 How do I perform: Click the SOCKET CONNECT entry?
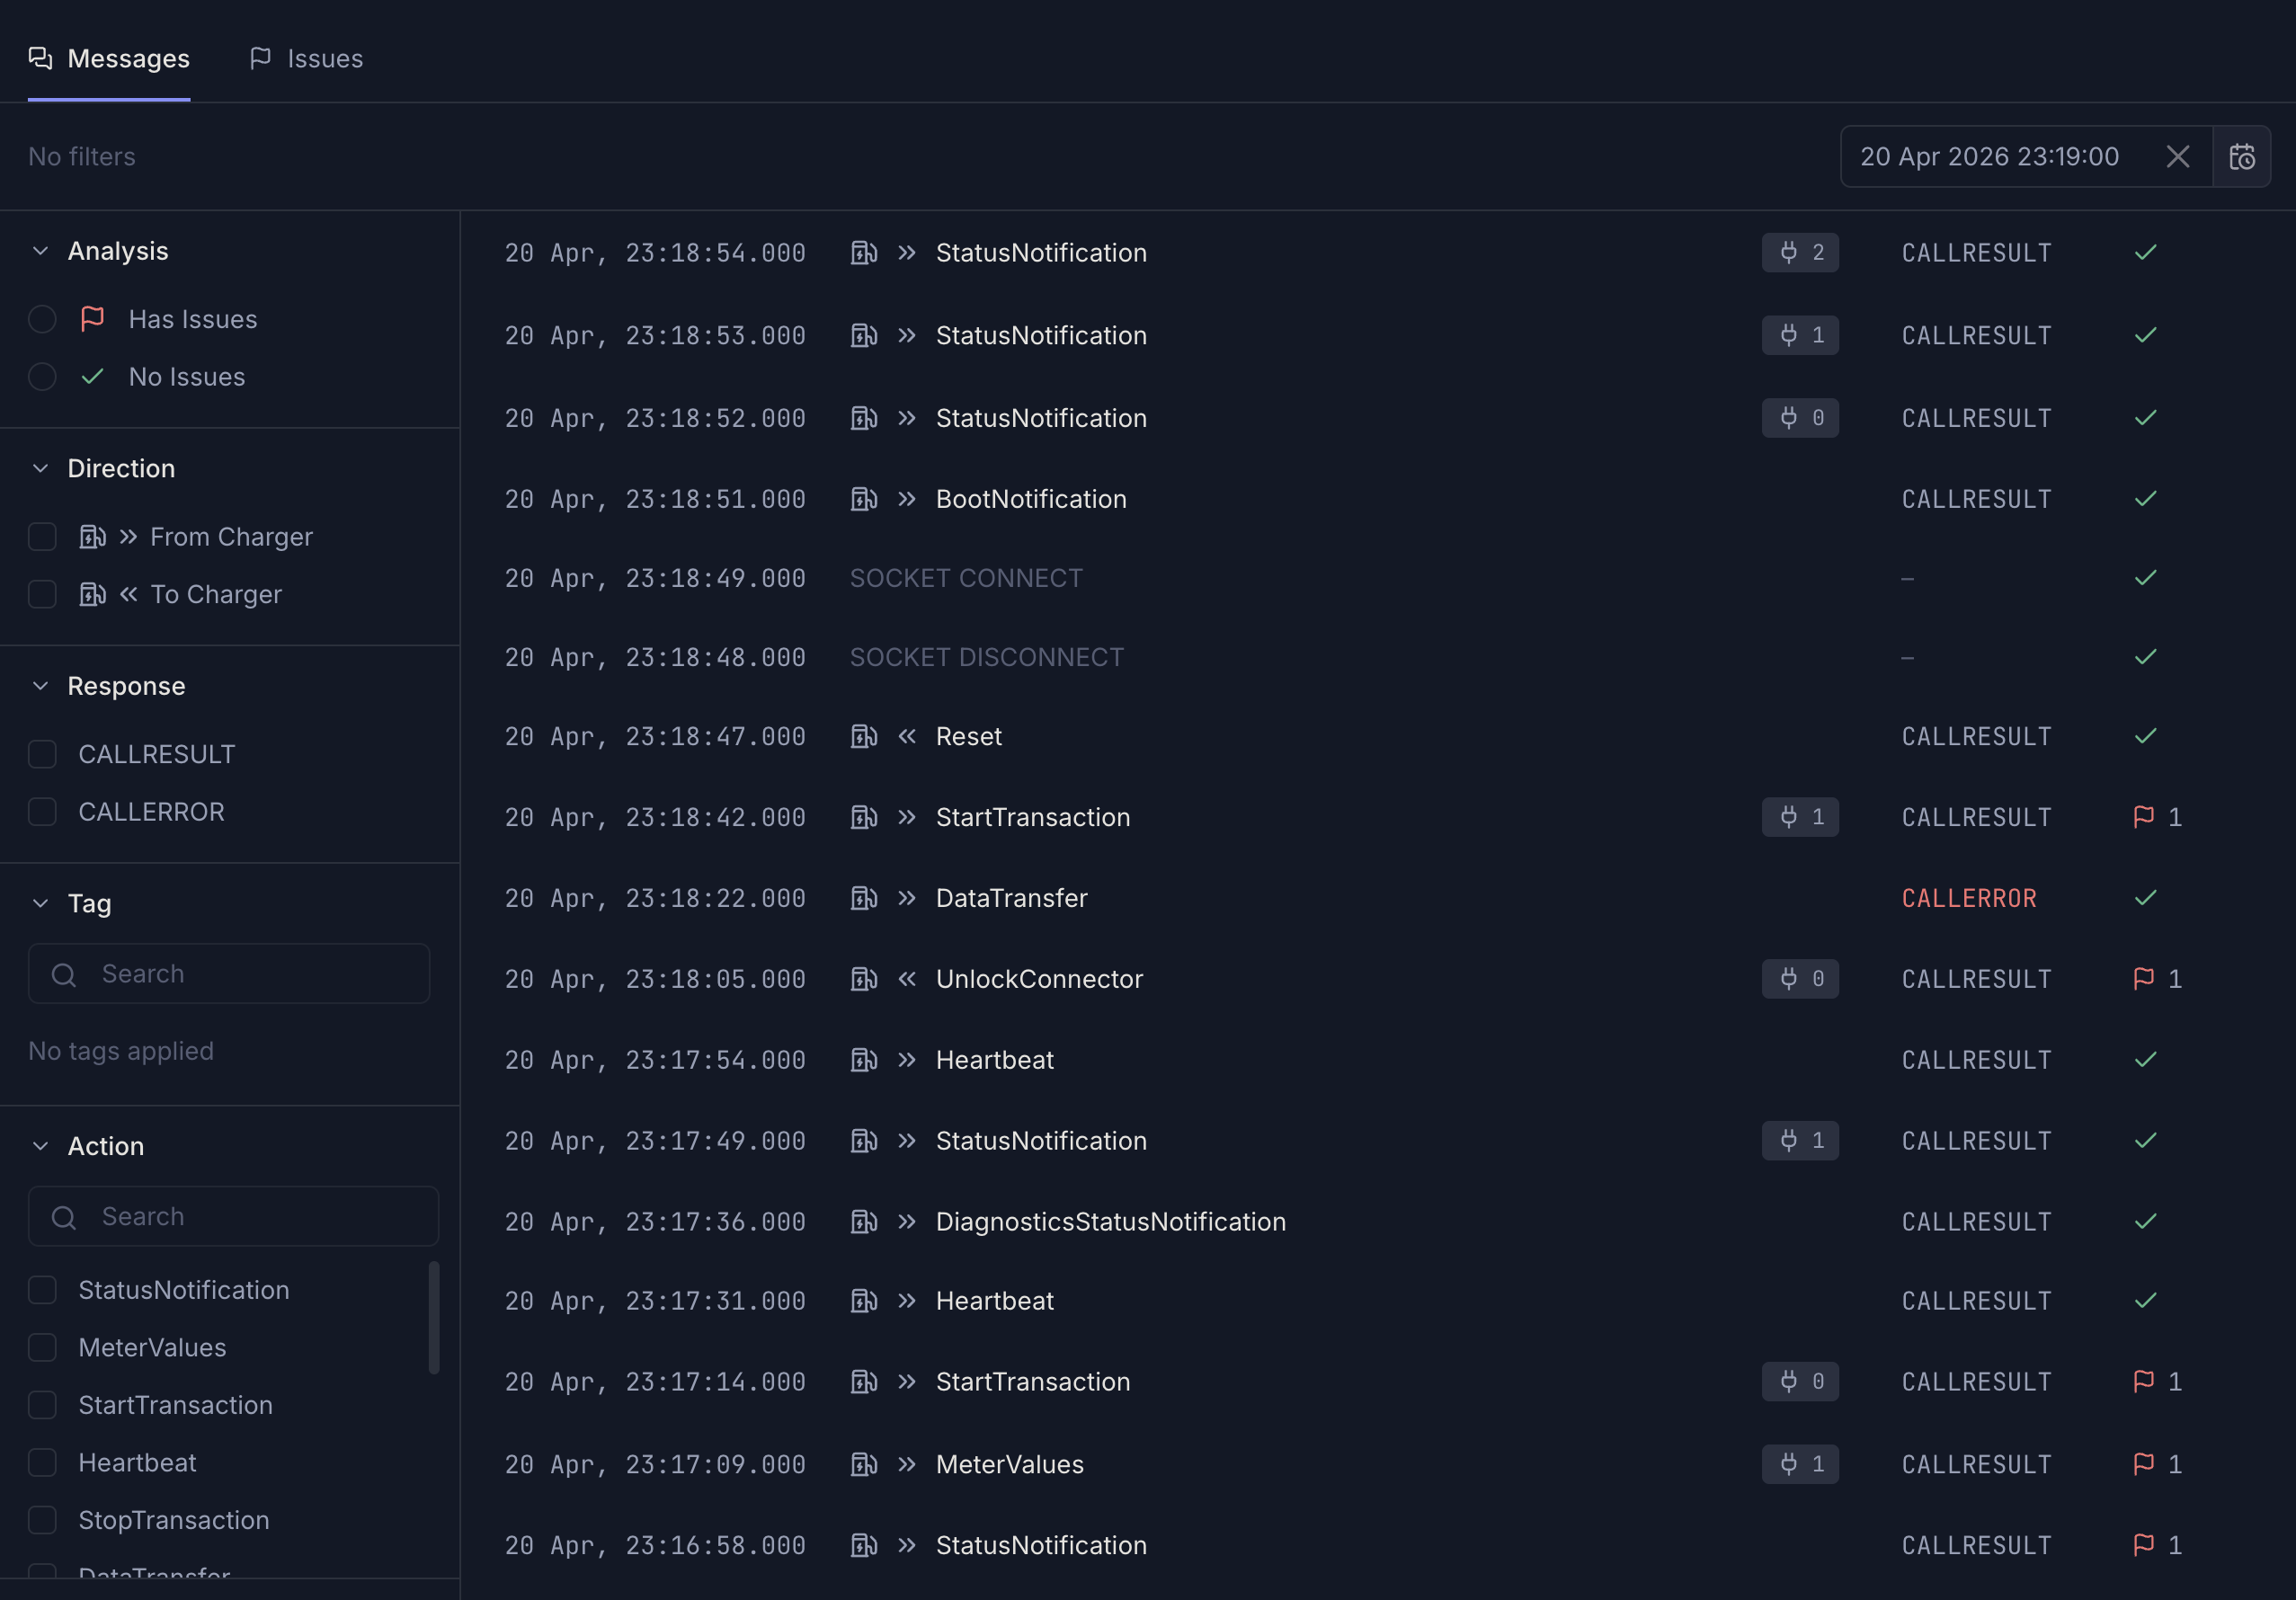point(966,578)
